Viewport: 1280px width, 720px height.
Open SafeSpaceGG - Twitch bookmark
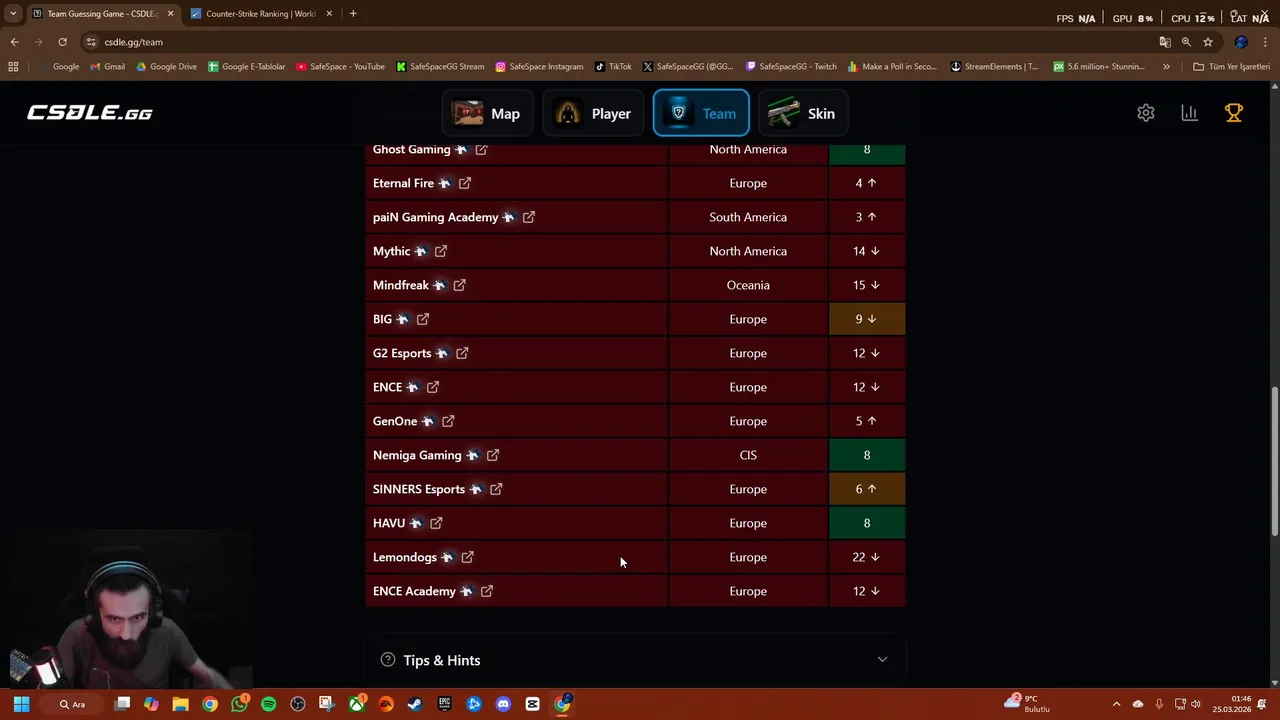(x=791, y=67)
